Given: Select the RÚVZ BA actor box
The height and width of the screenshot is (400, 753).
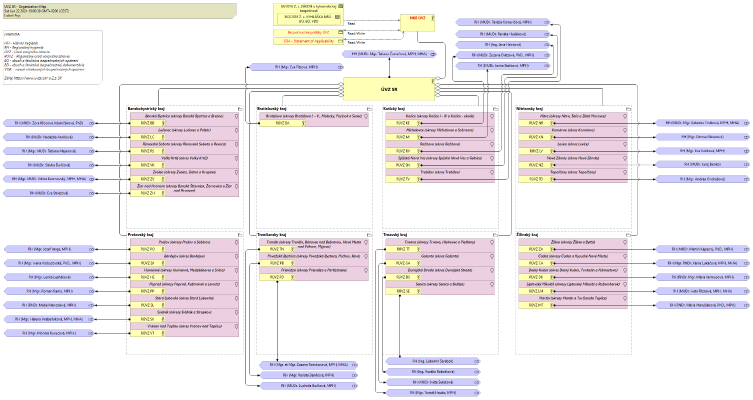Looking at the screenshot, I should pos(282,123).
